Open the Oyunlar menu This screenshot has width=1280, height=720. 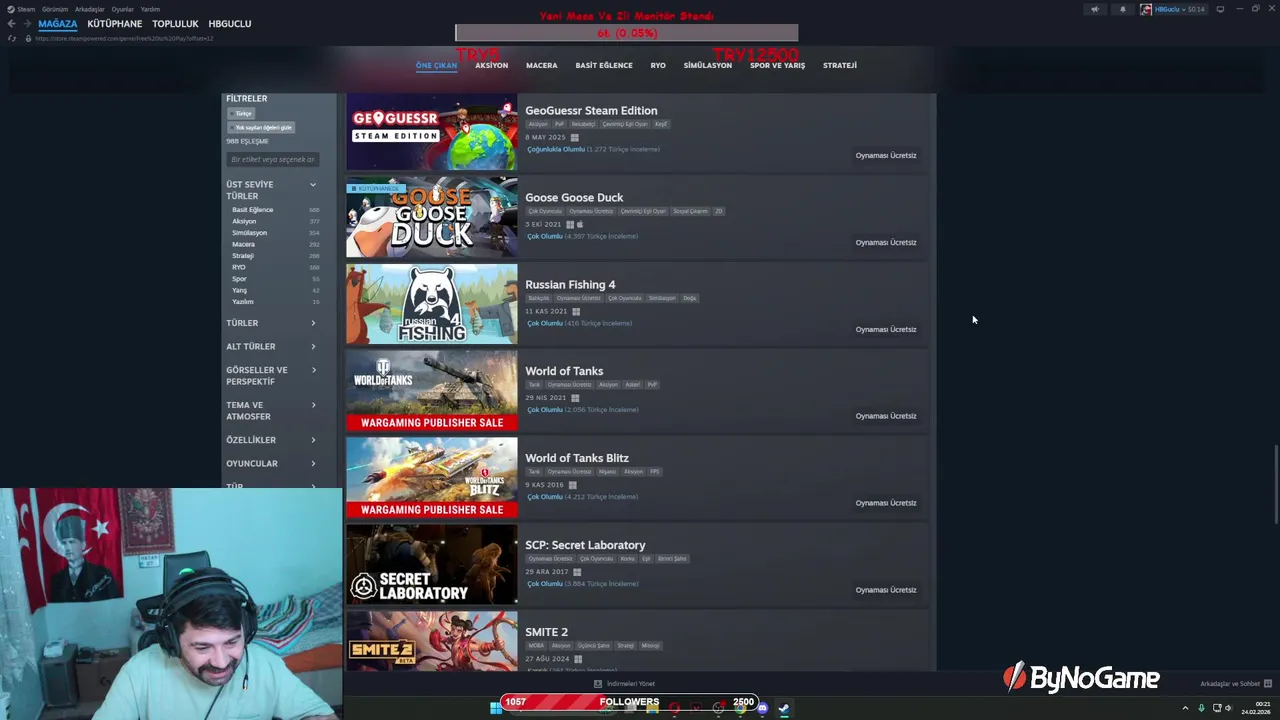pyautogui.click(x=123, y=9)
